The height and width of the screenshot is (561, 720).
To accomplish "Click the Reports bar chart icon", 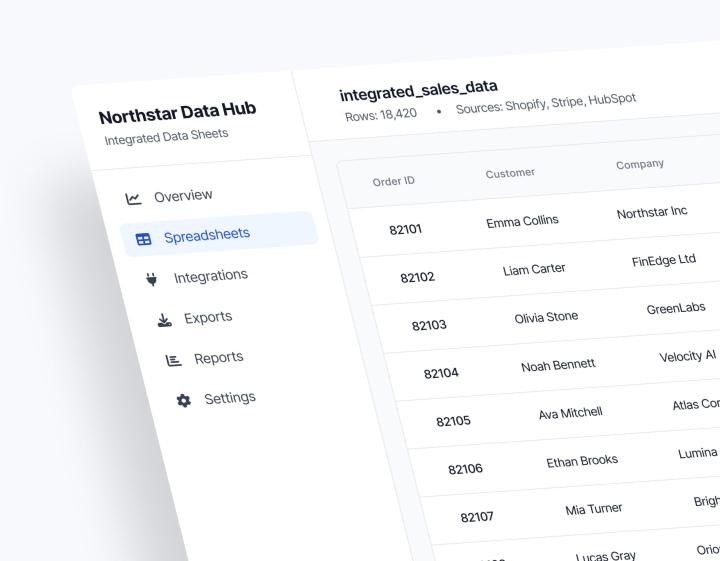I will click(174, 360).
